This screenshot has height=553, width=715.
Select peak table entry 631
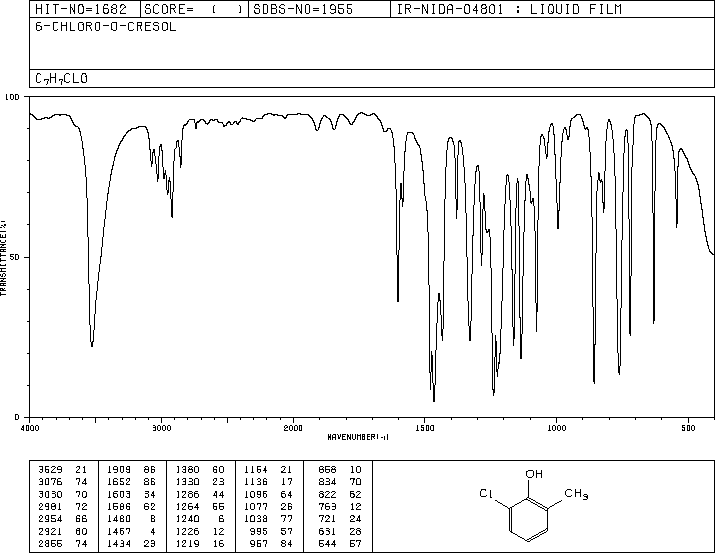point(327,531)
